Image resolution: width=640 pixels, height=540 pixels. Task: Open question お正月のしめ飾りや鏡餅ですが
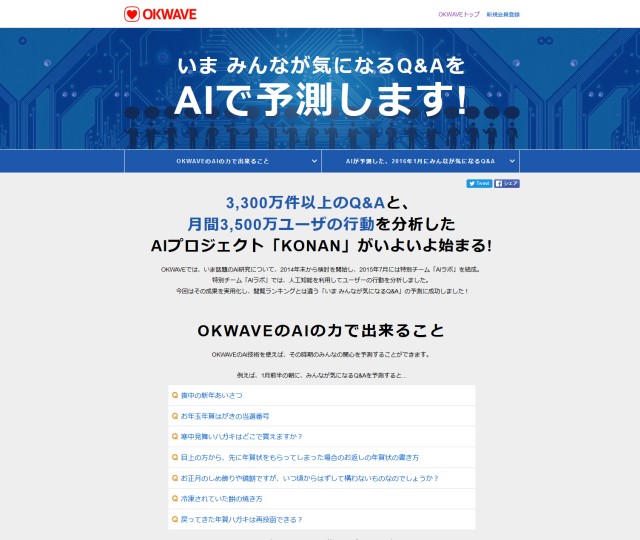click(x=309, y=478)
